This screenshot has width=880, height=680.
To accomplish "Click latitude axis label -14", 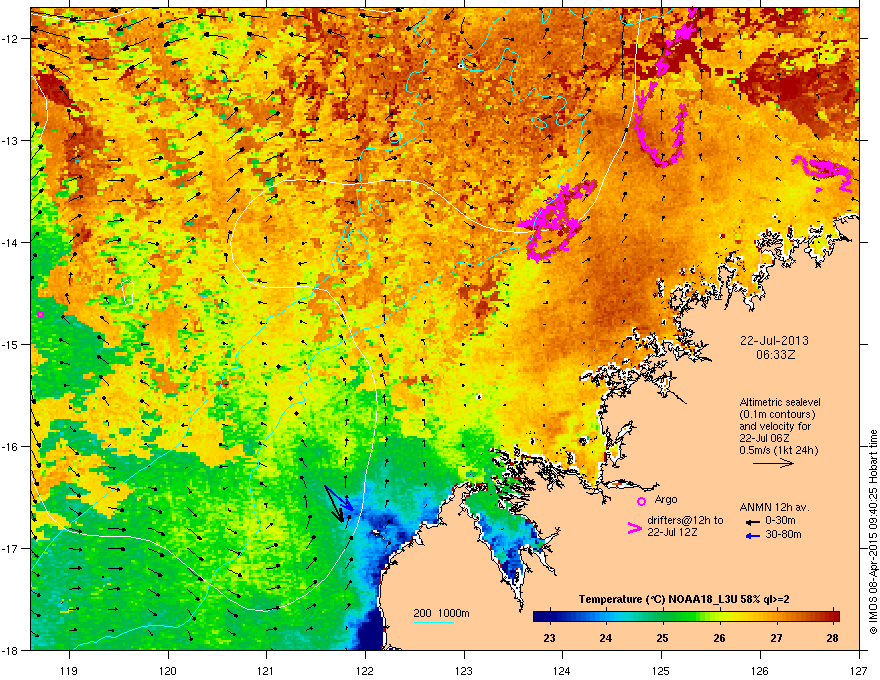I will [11, 242].
